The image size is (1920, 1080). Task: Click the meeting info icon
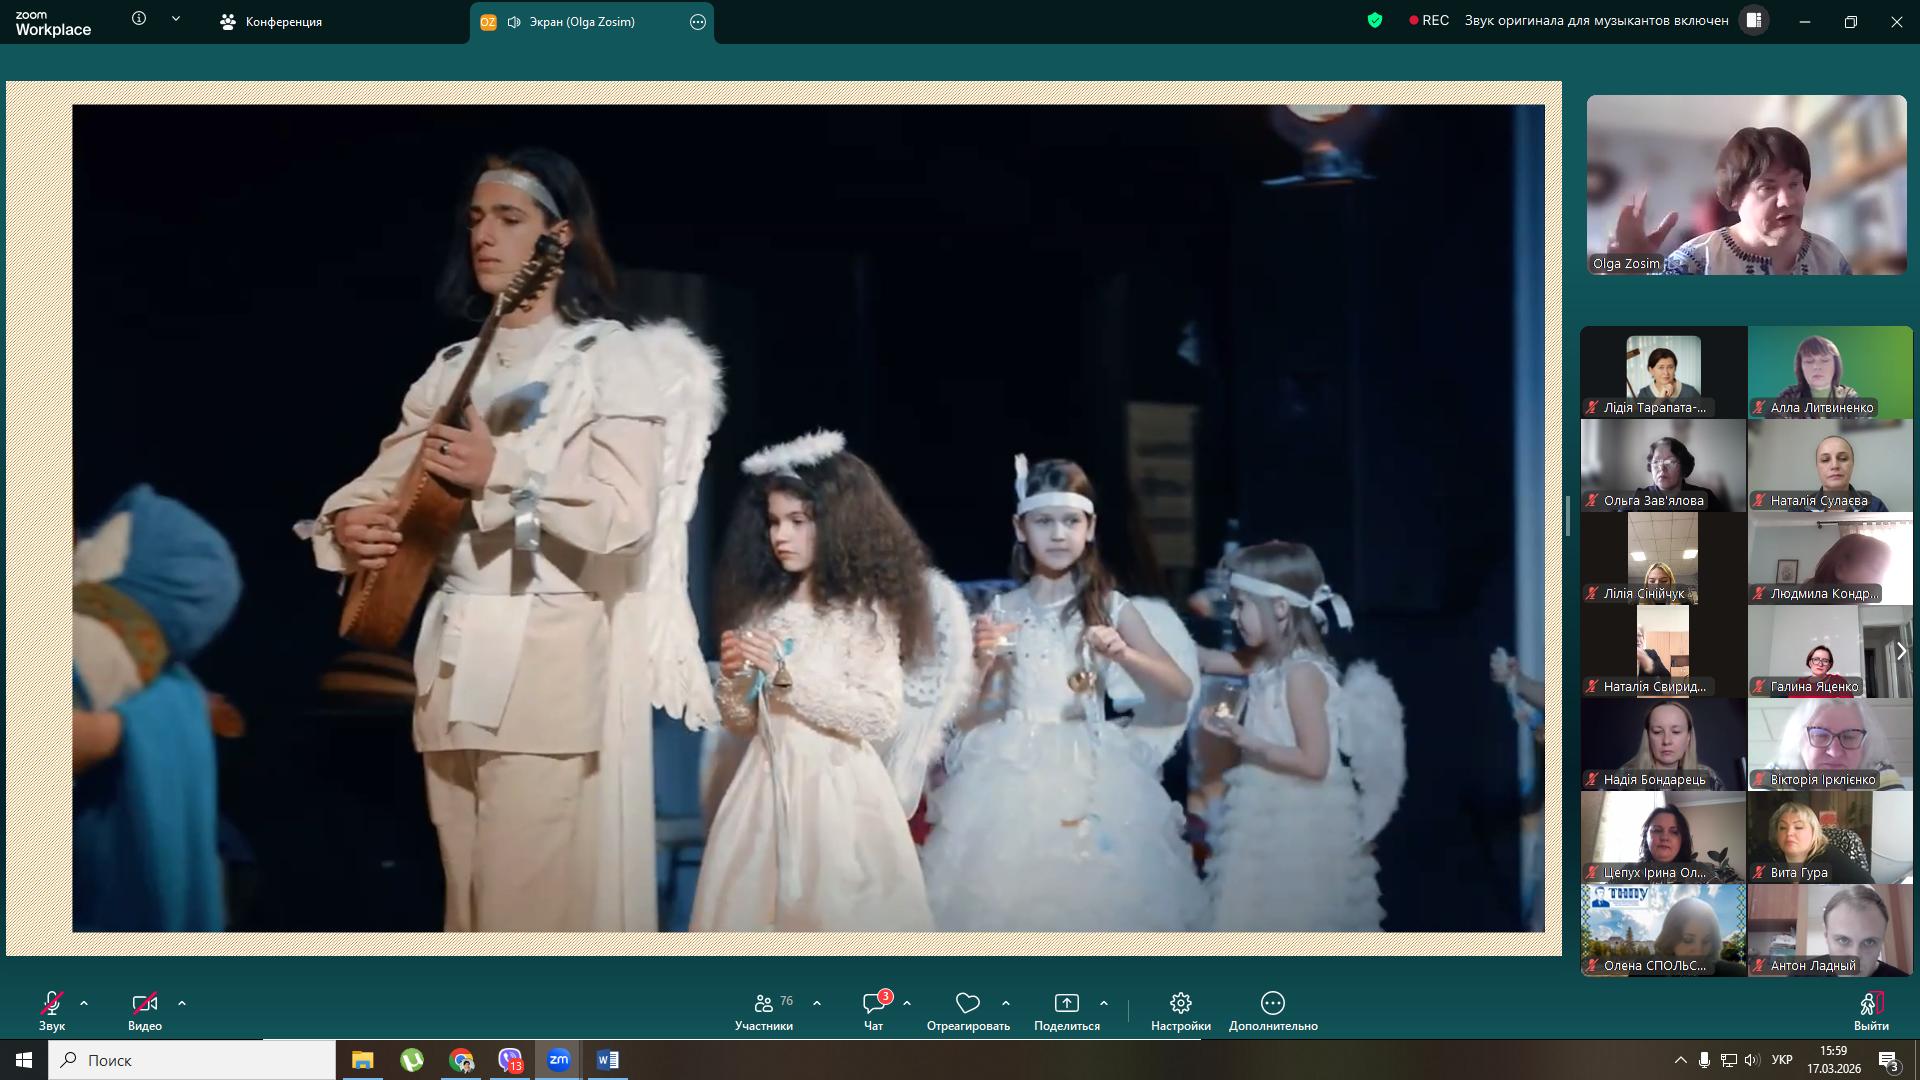pos(139,19)
